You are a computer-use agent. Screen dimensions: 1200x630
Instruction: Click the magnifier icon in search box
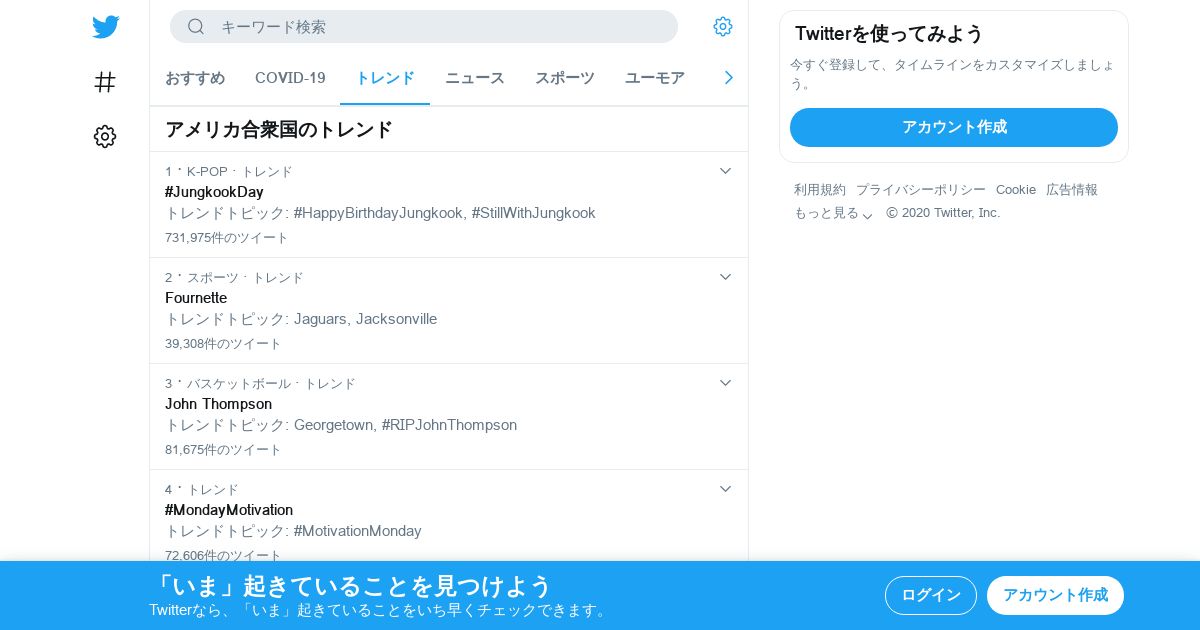196,26
